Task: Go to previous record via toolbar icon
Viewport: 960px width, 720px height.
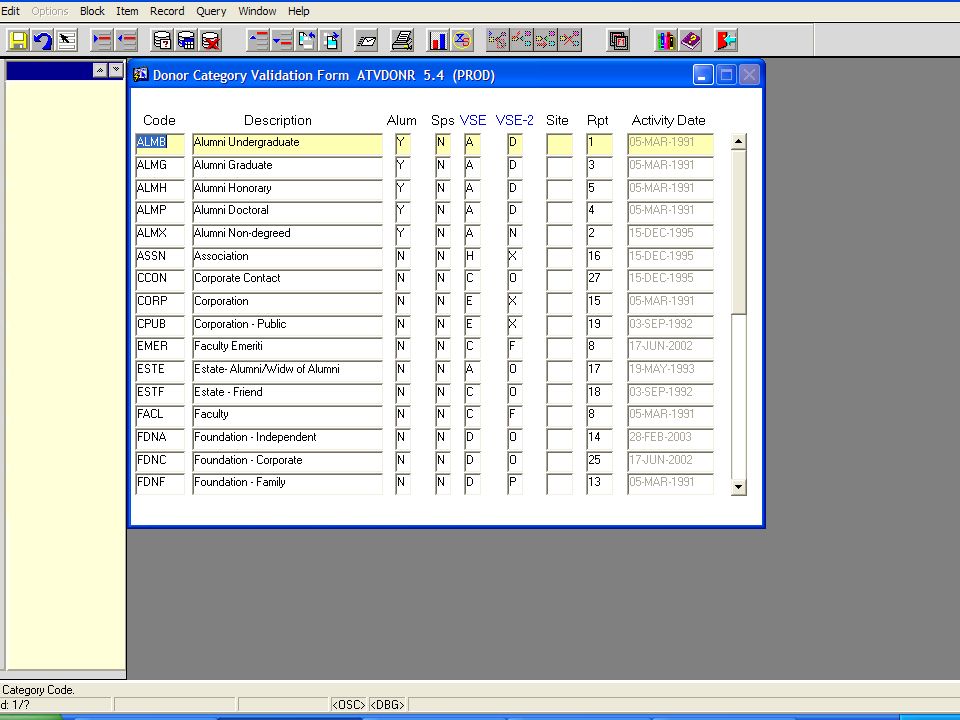Action: tap(258, 40)
